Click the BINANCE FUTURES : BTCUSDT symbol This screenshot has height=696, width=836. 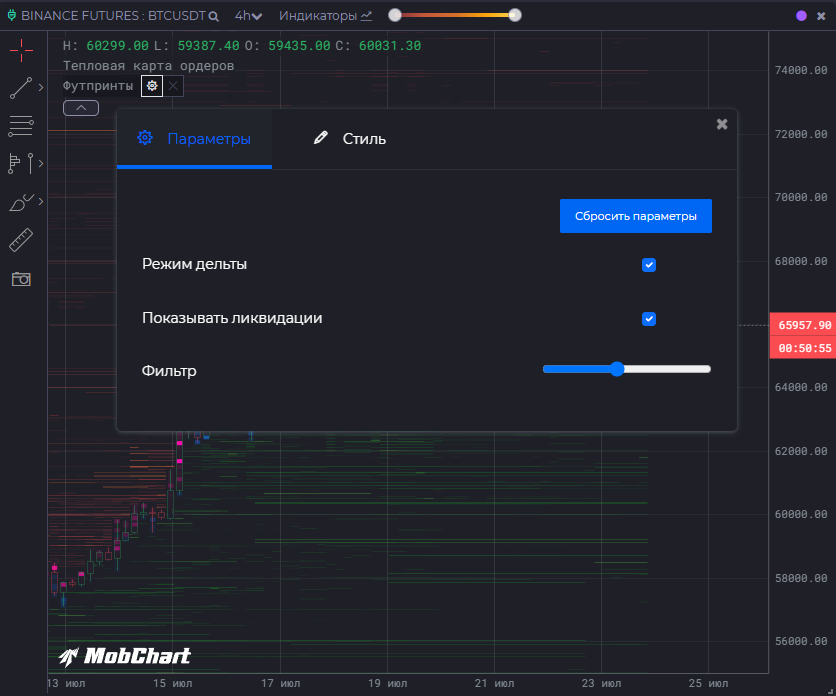(113, 16)
